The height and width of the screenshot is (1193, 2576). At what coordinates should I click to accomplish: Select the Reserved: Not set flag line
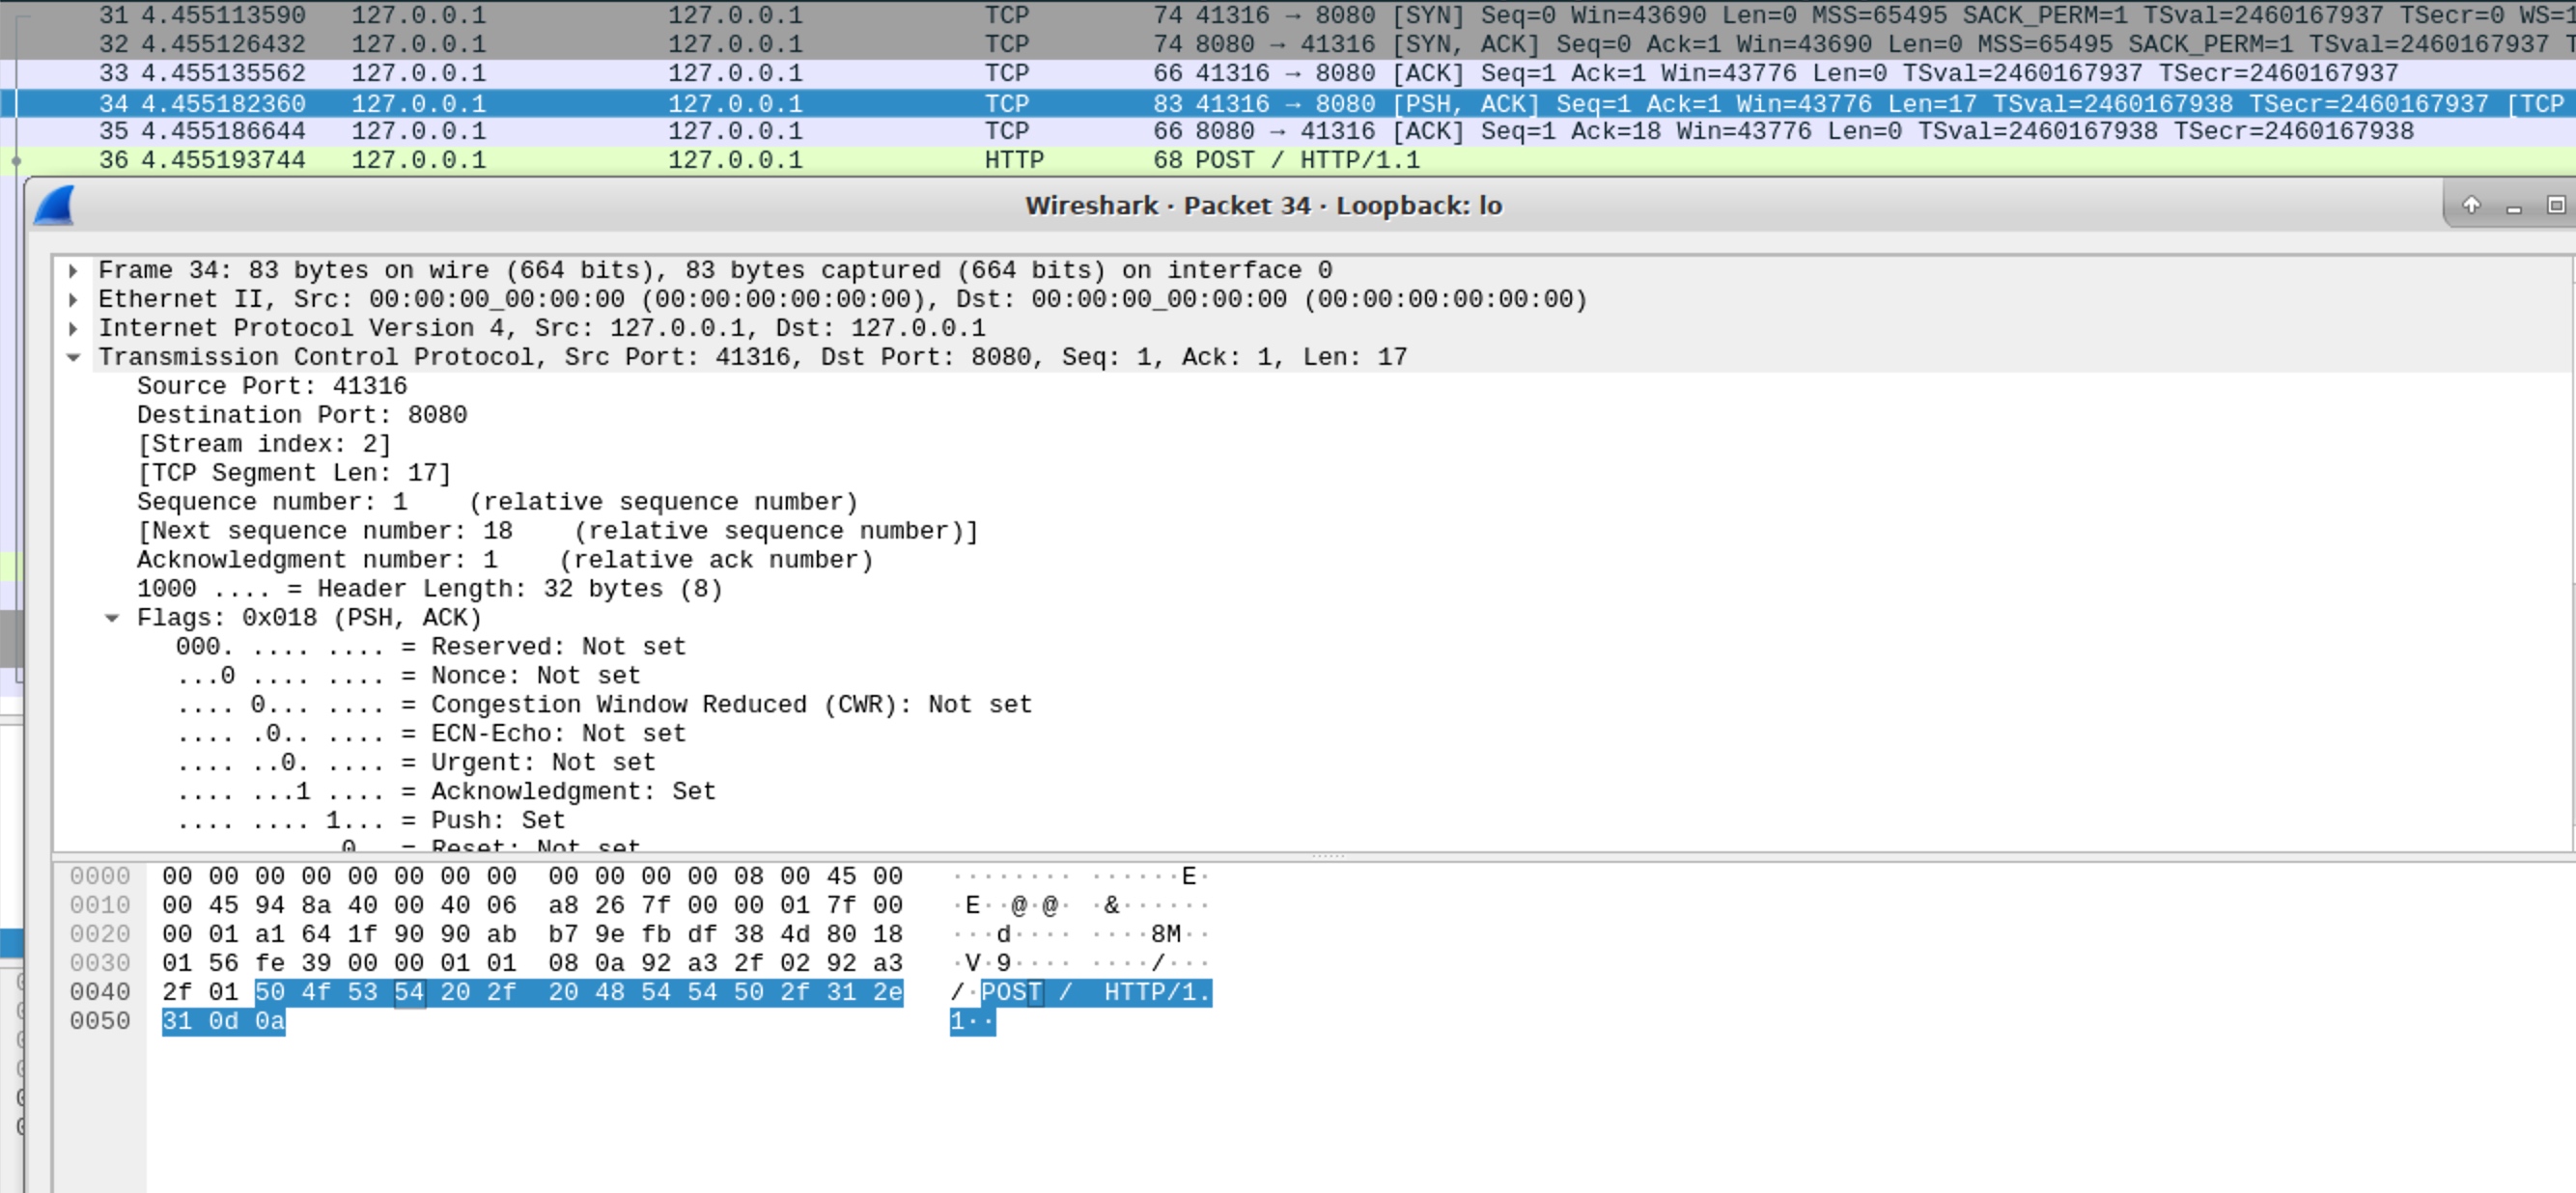431,648
